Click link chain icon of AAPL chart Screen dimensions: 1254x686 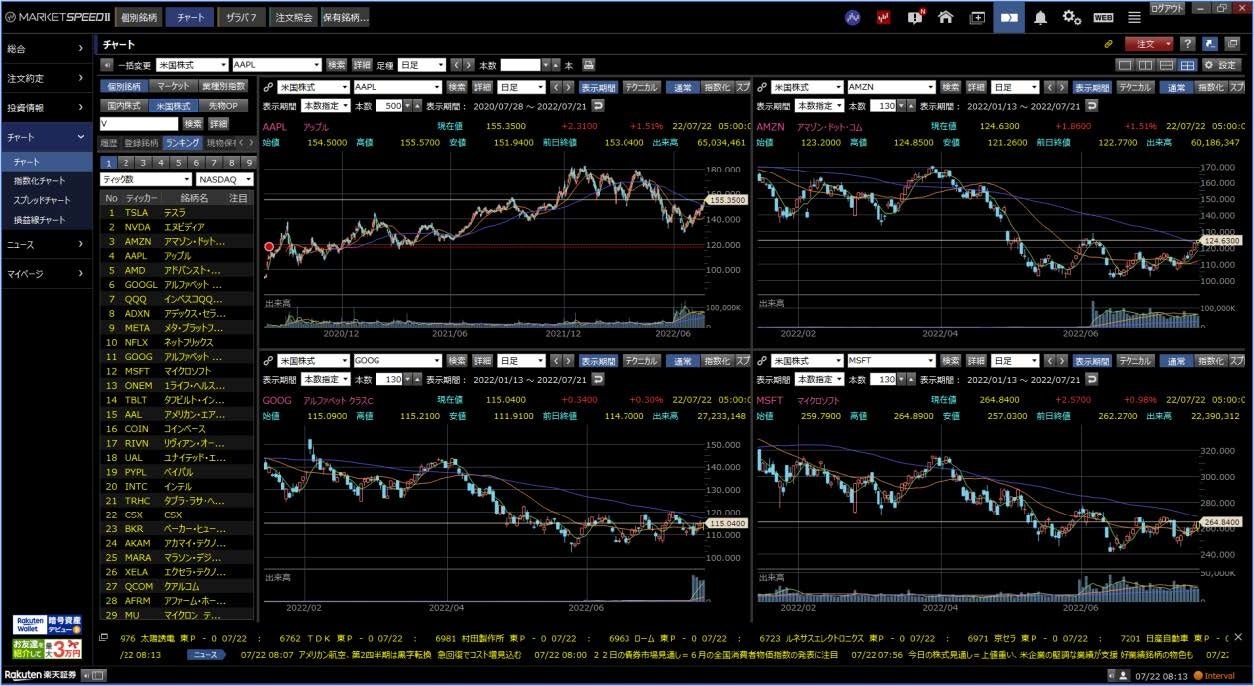tap(267, 87)
